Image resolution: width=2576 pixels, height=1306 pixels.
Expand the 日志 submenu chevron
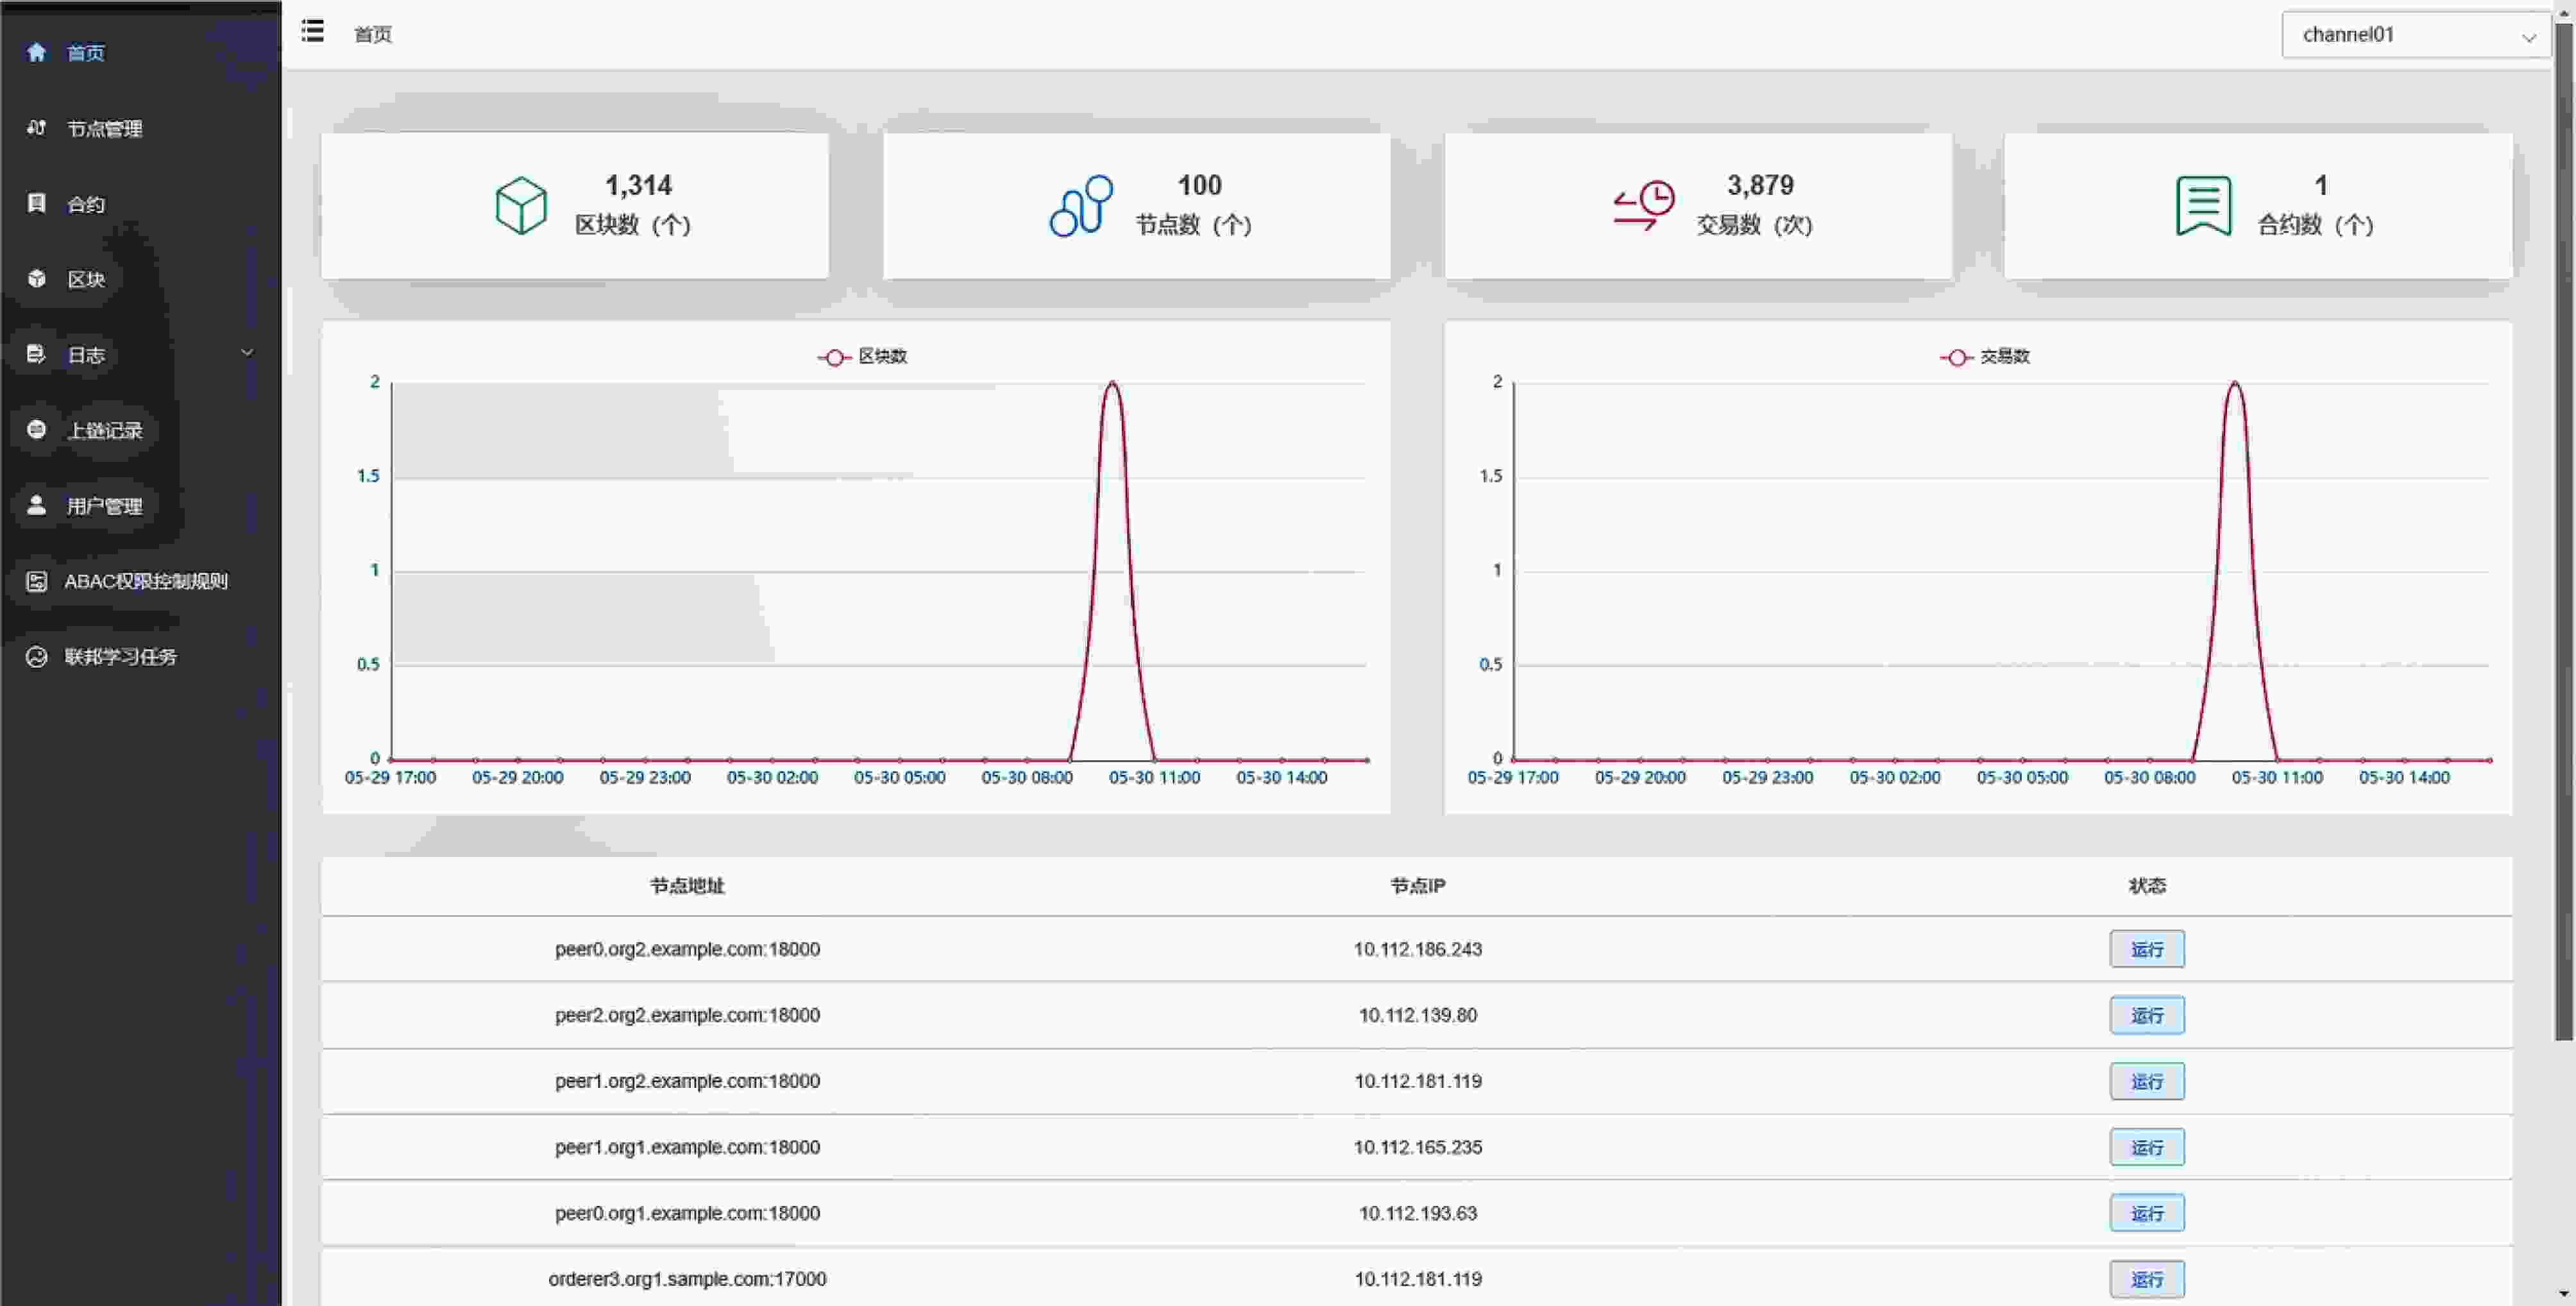coord(247,353)
